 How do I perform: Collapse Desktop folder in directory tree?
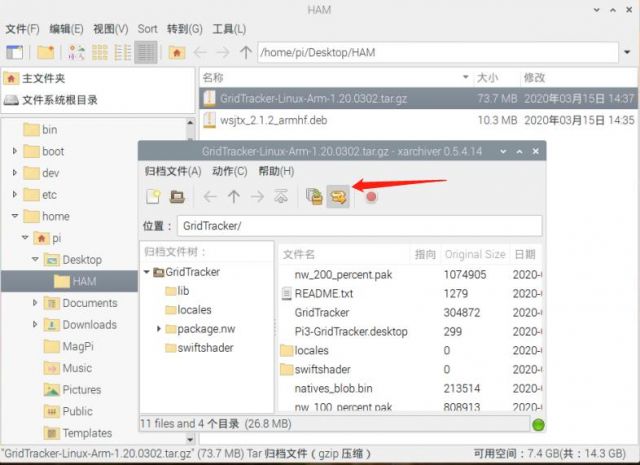(x=35, y=259)
